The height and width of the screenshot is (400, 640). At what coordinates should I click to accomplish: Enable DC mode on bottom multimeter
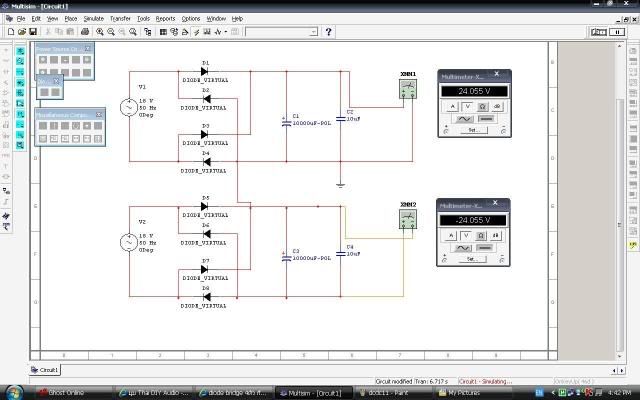pyautogui.click(x=487, y=247)
